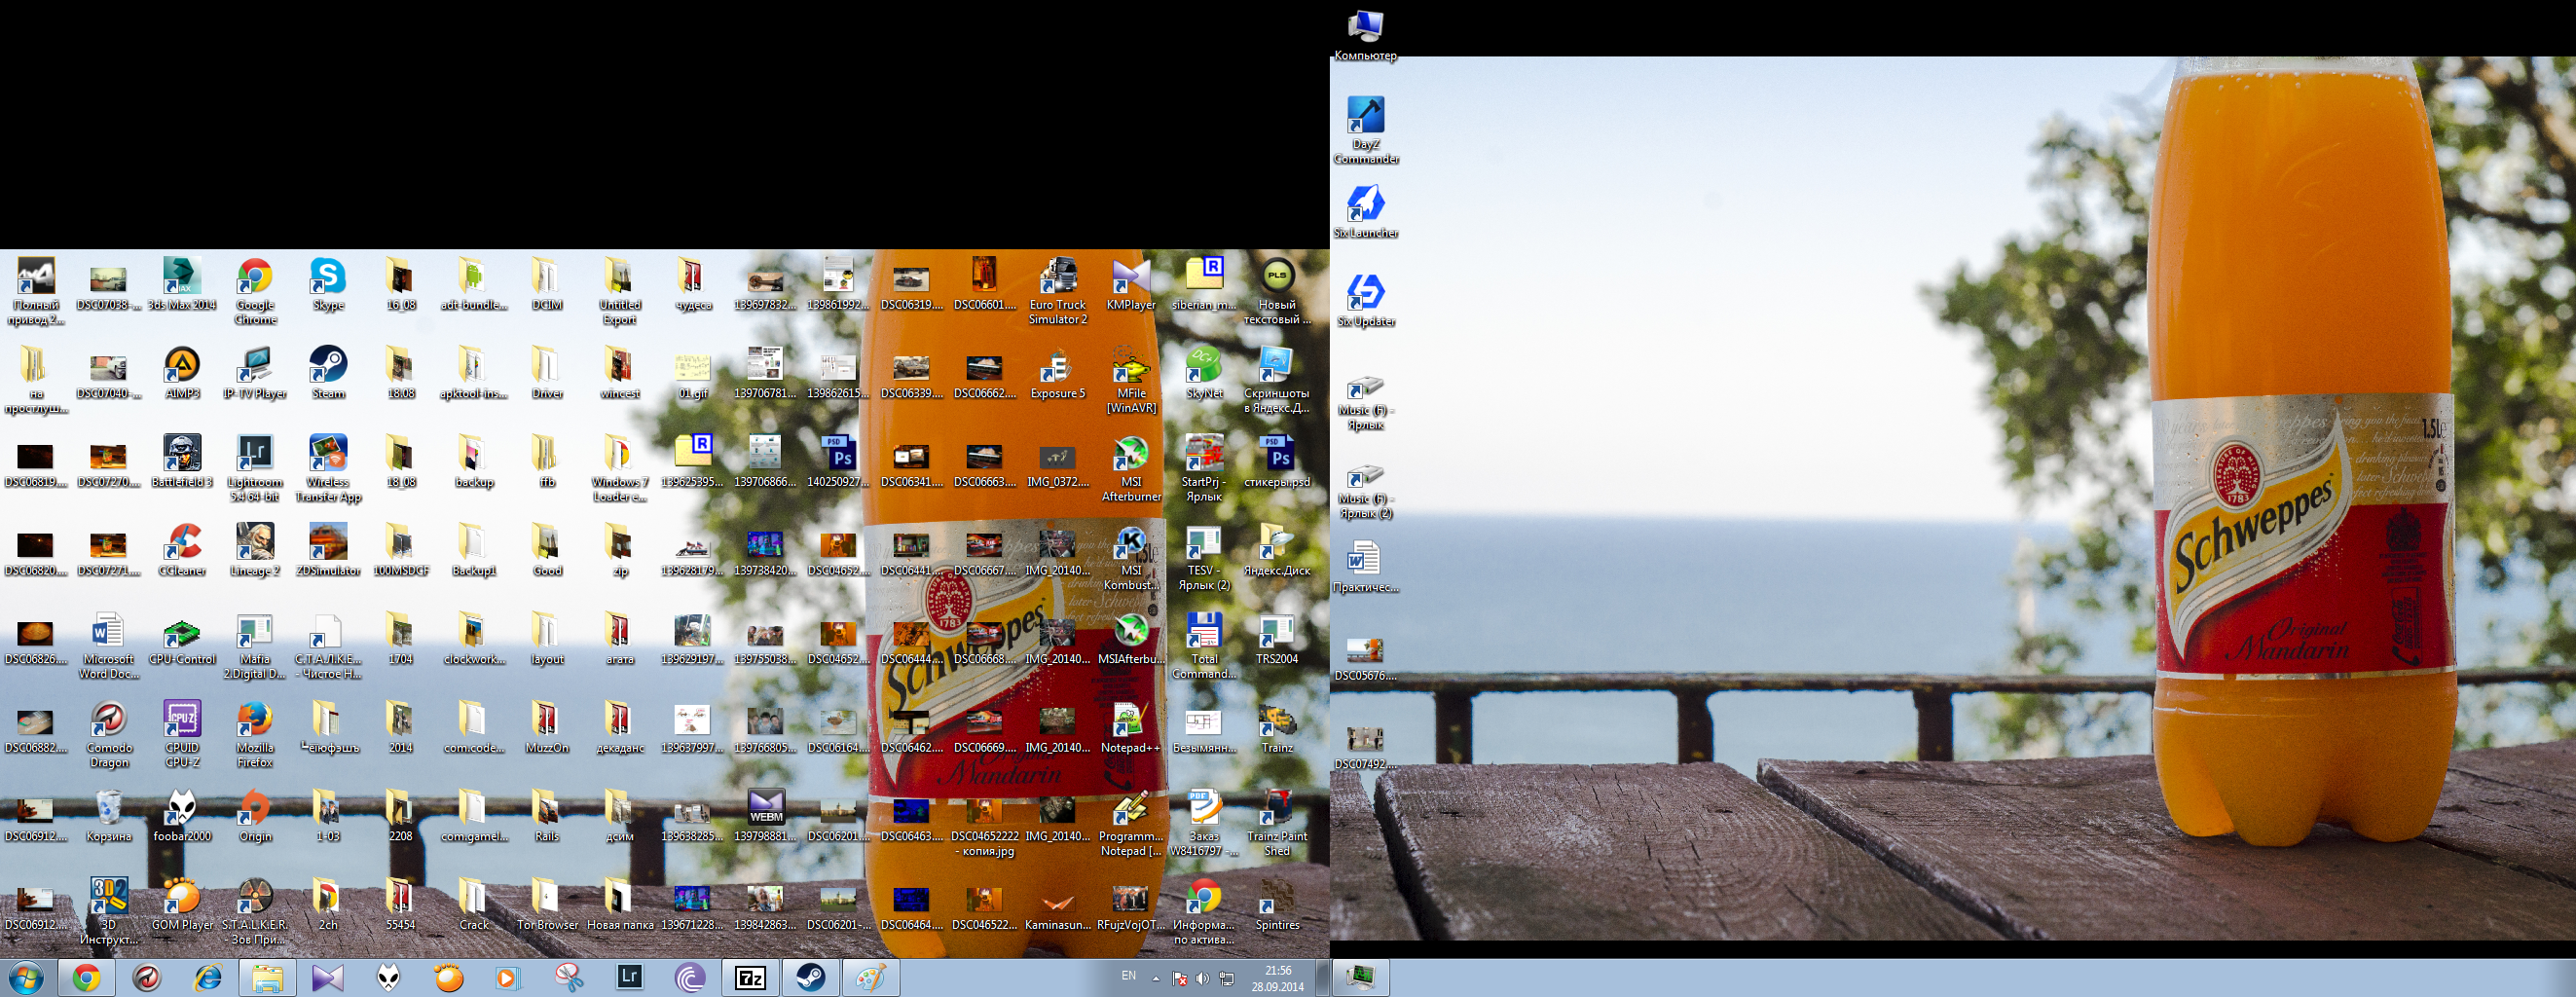Launch 3ds Max 2014 from the desktop
This screenshot has width=2576, height=997.
[x=182, y=285]
